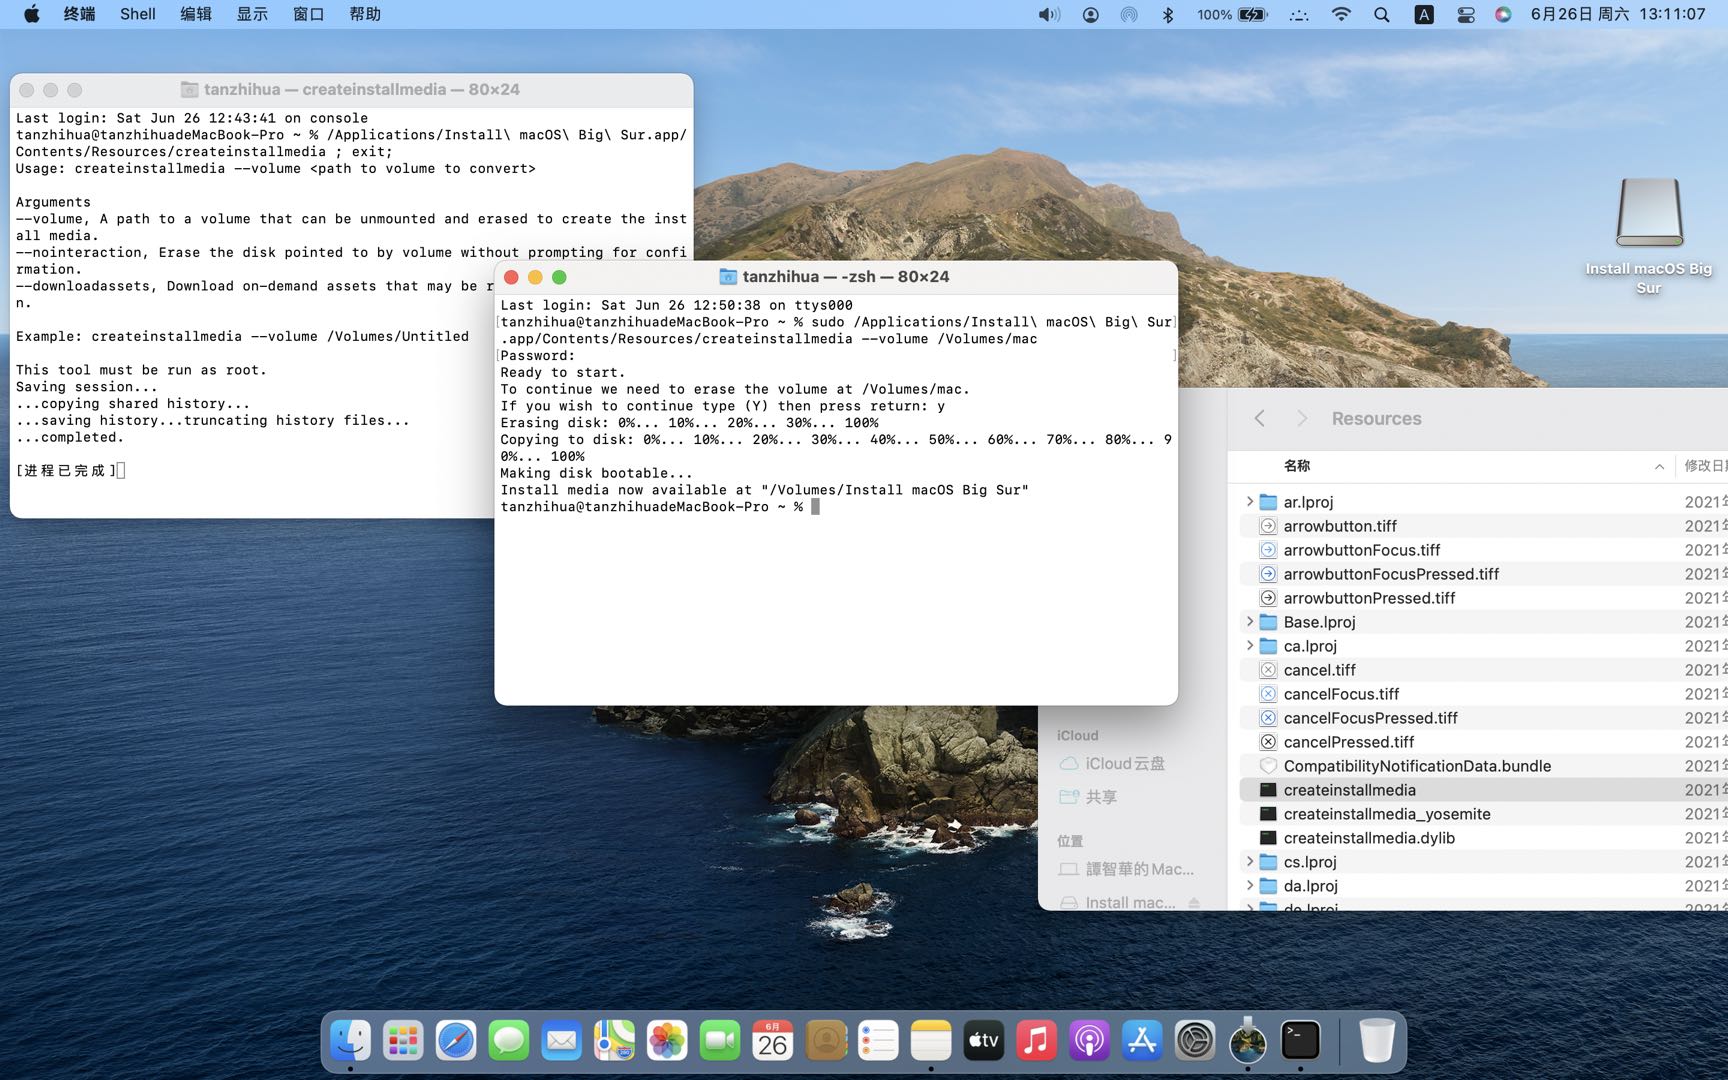Viewport: 1728px width, 1080px height.
Task: Open Wi-Fi status menu
Action: pyautogui.click(x=1341, y=14)
